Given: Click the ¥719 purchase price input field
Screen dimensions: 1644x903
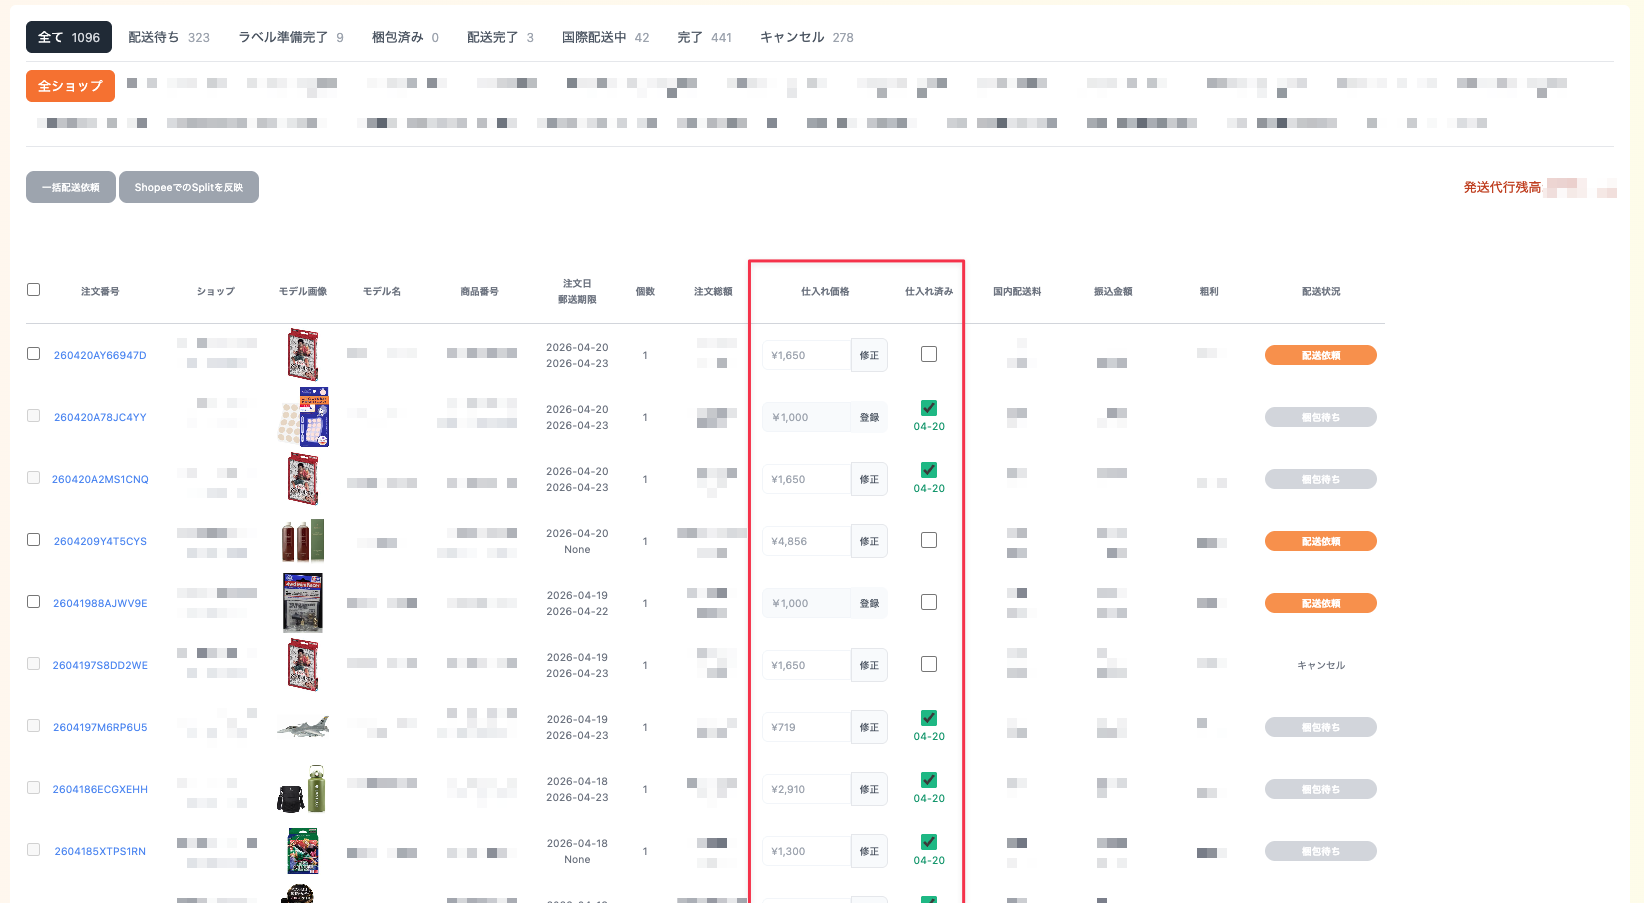Looking at the screenshot, I should click(x=806, y=727).
